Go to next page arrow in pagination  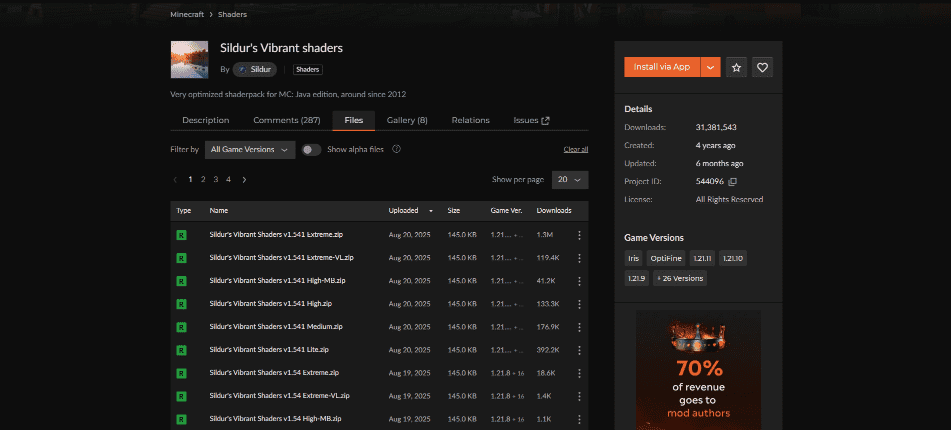point(244,180)
